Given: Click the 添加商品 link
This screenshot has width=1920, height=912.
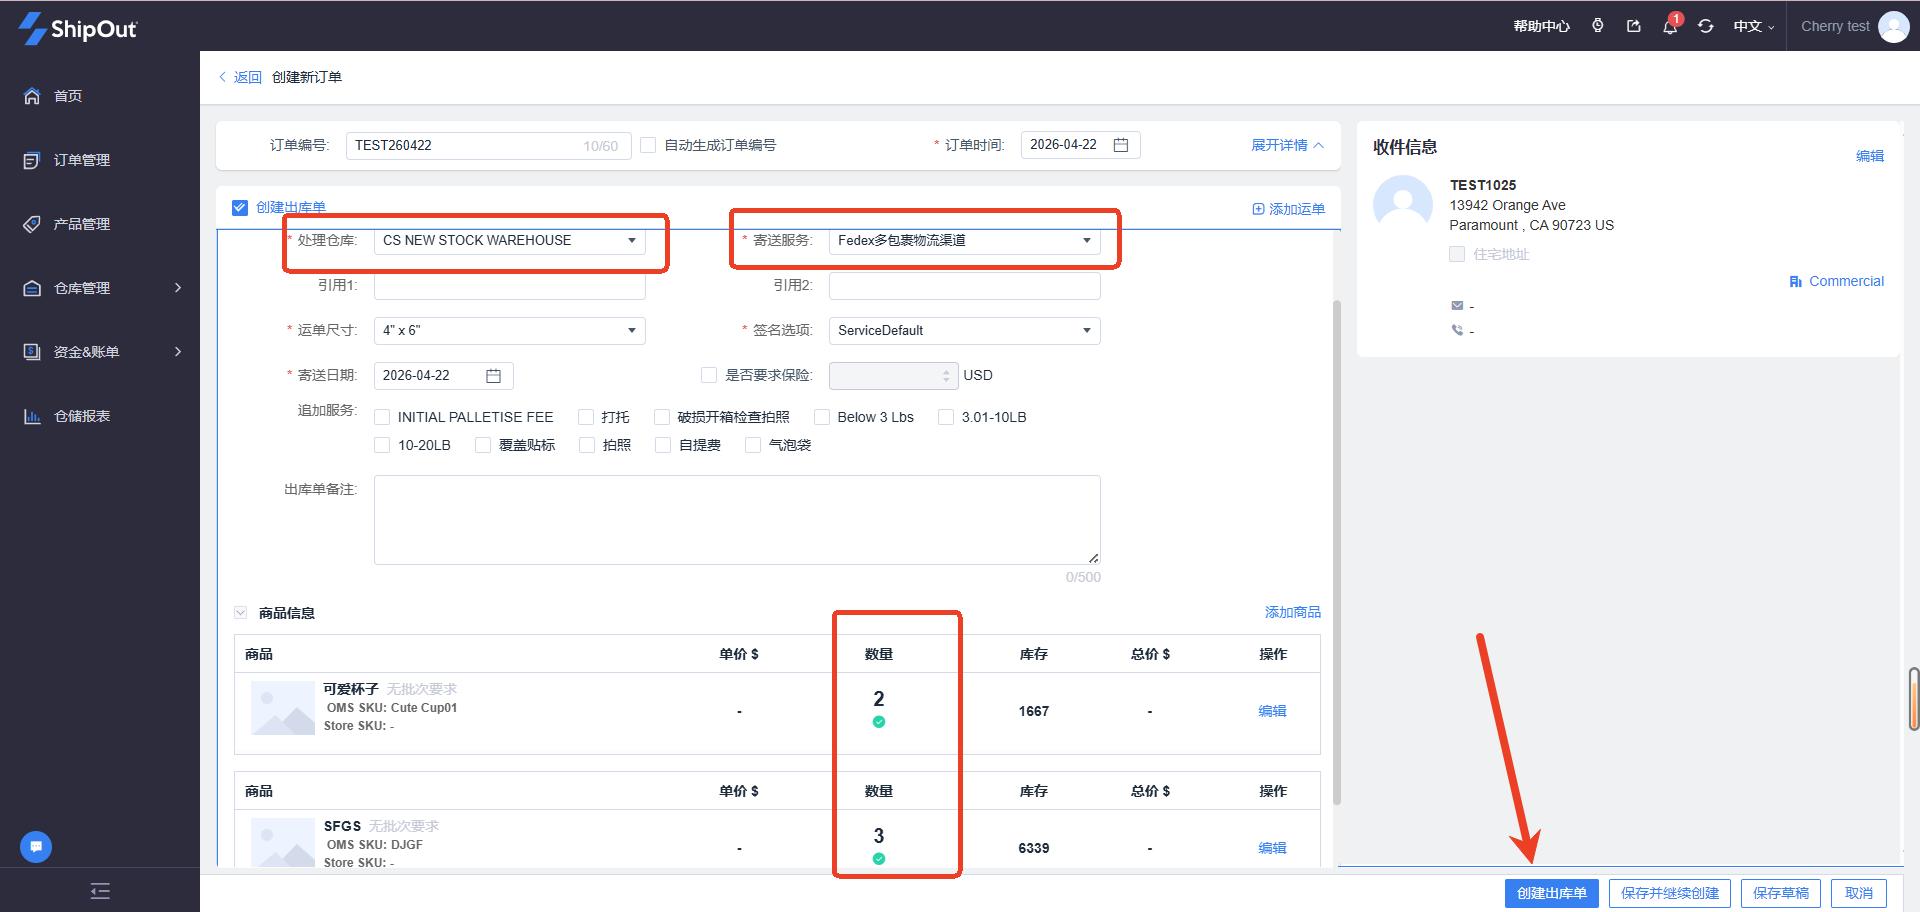Looking at the screenshot, I should 1292,612.
